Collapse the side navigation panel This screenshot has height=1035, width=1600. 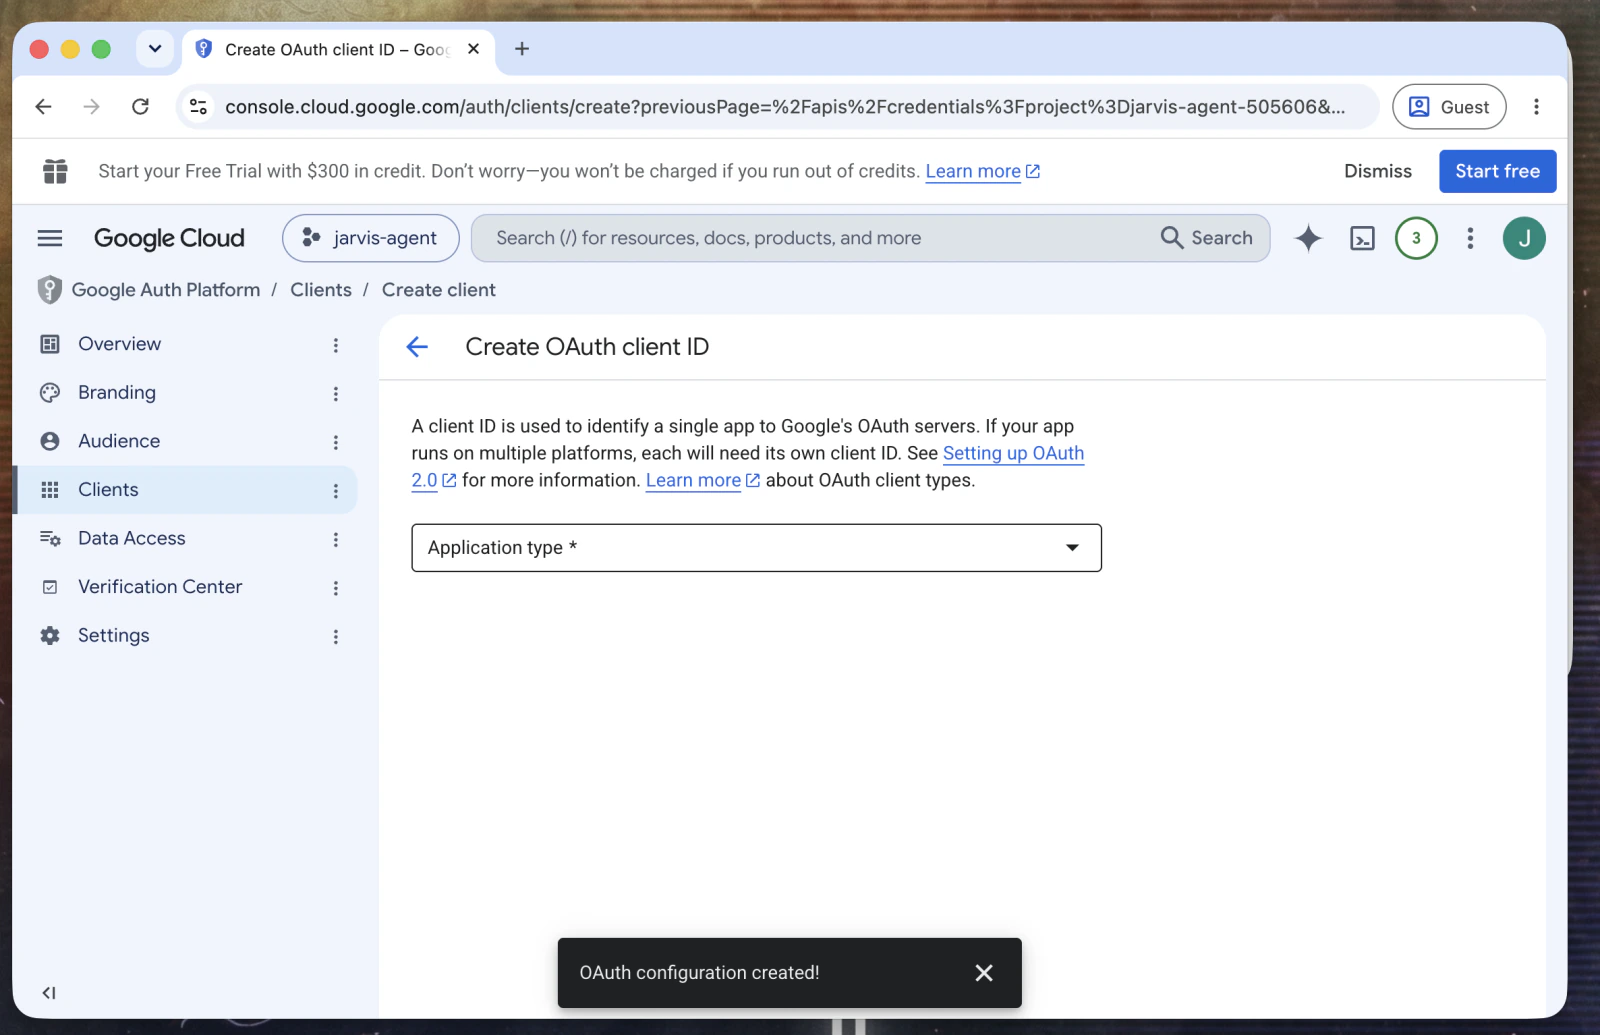click(x=49, y=993)
